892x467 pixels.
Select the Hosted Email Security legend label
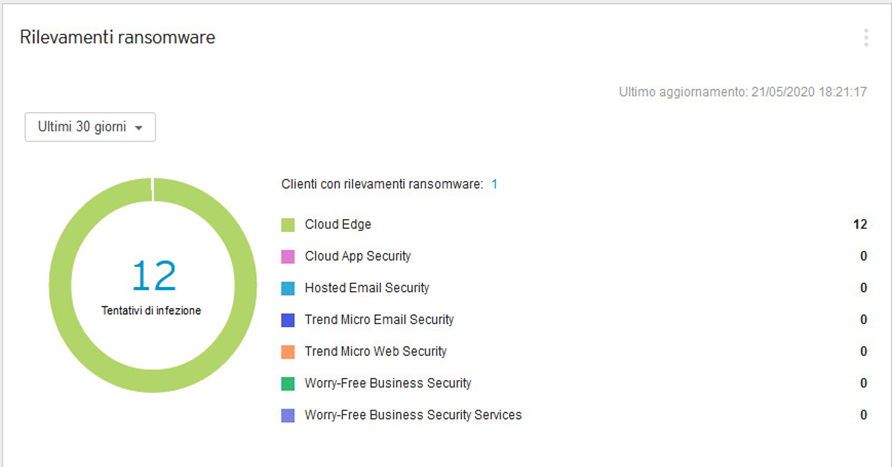pyautogui.click(x=367, y=288)
